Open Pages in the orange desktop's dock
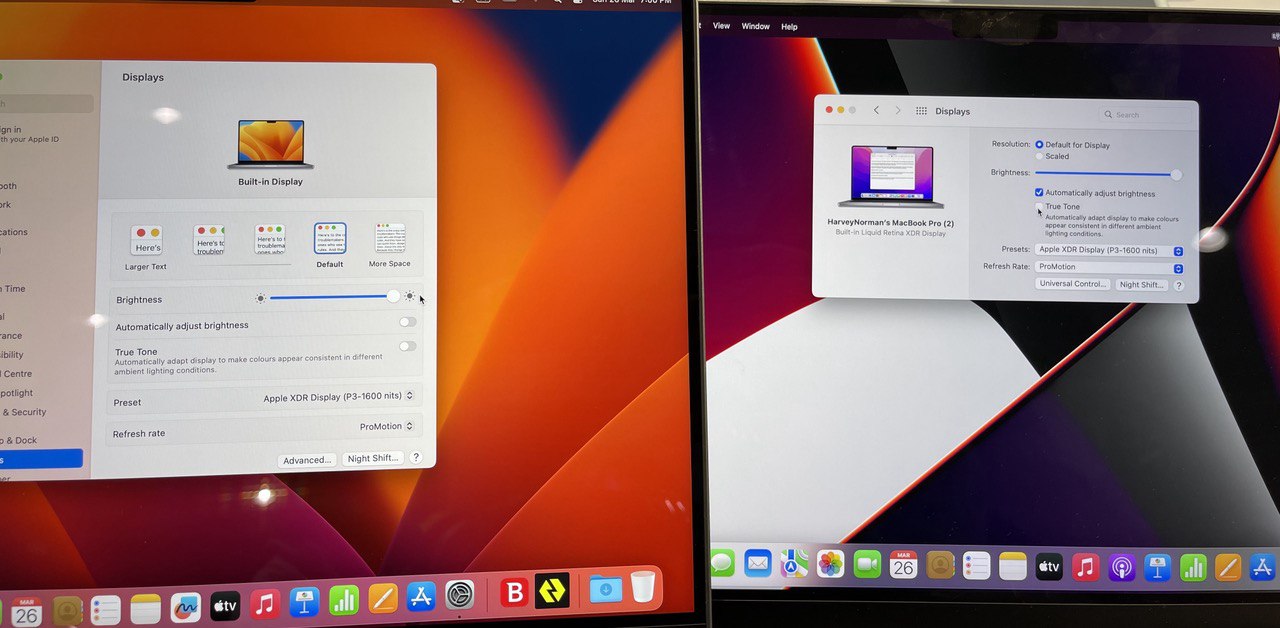Image resolution: width=1280 pixels, height=628 pixels. (383, 598)
